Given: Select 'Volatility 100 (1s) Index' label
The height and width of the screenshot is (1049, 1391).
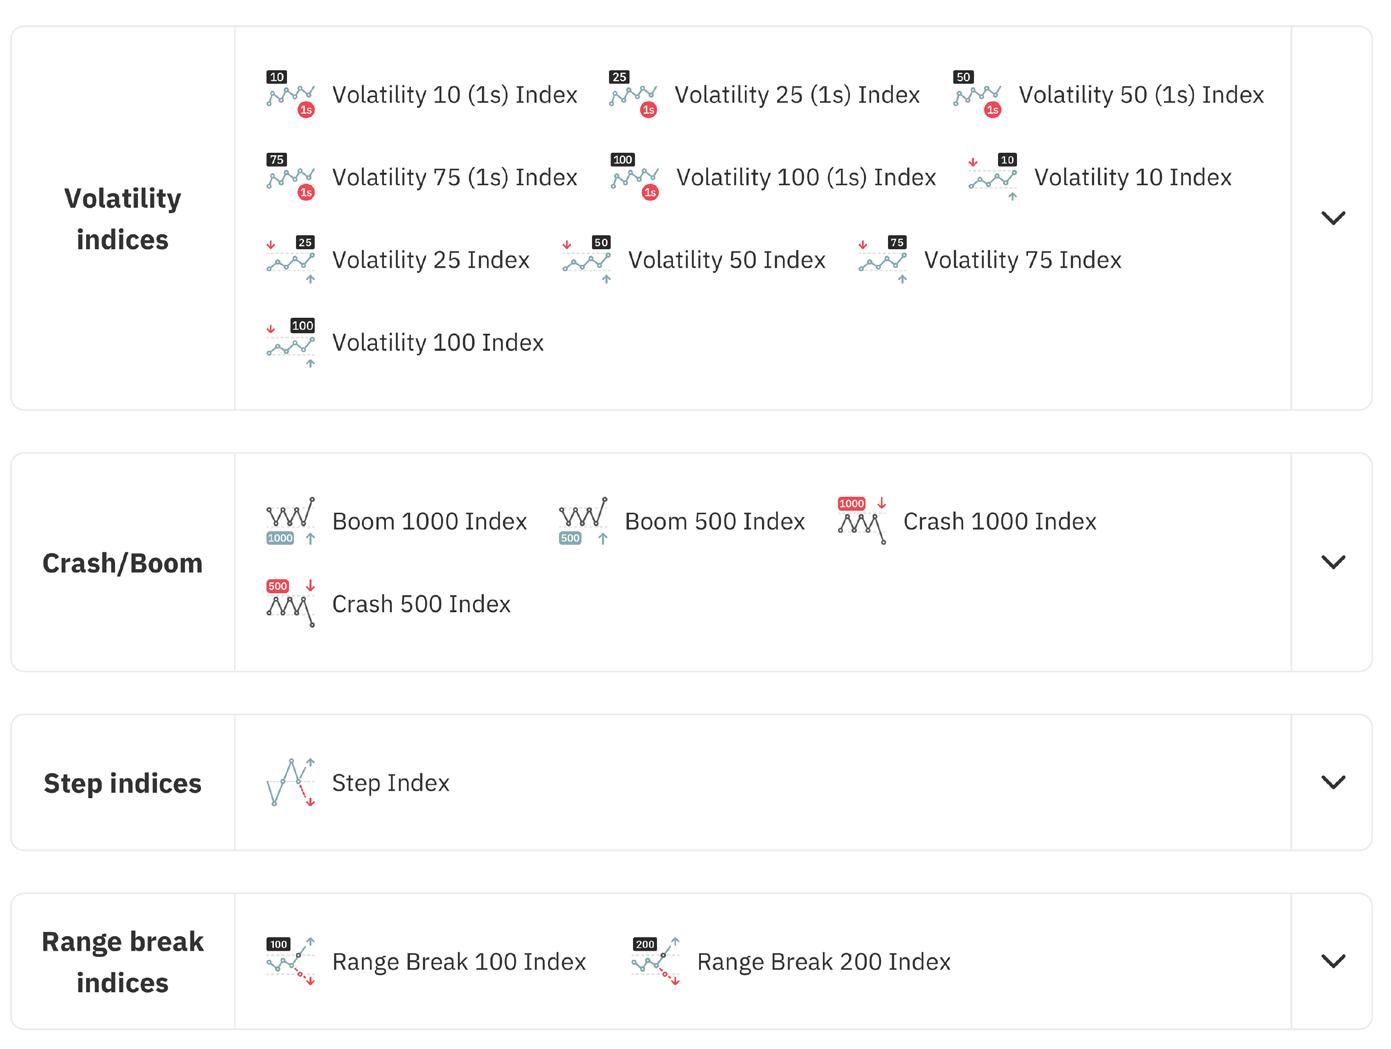Looking at the screenshot, I should click(806, 178).
